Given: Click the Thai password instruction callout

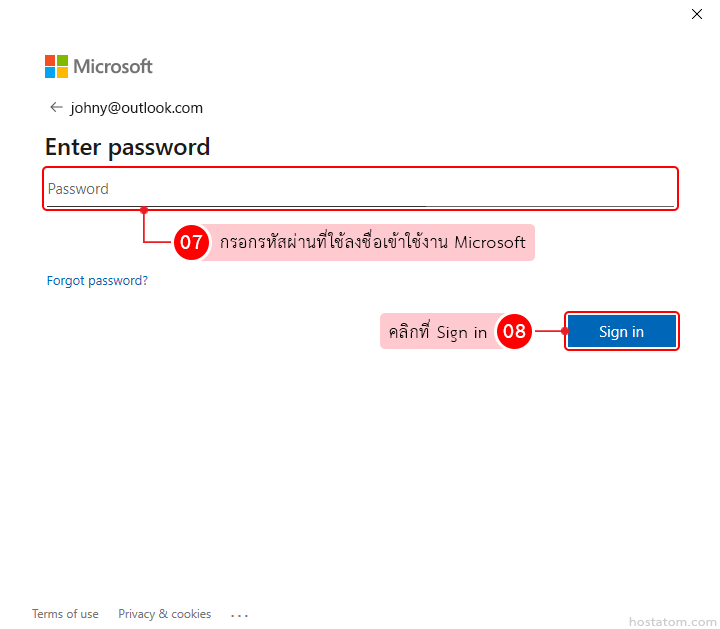Looking at the screenshot, I should 372,242.
